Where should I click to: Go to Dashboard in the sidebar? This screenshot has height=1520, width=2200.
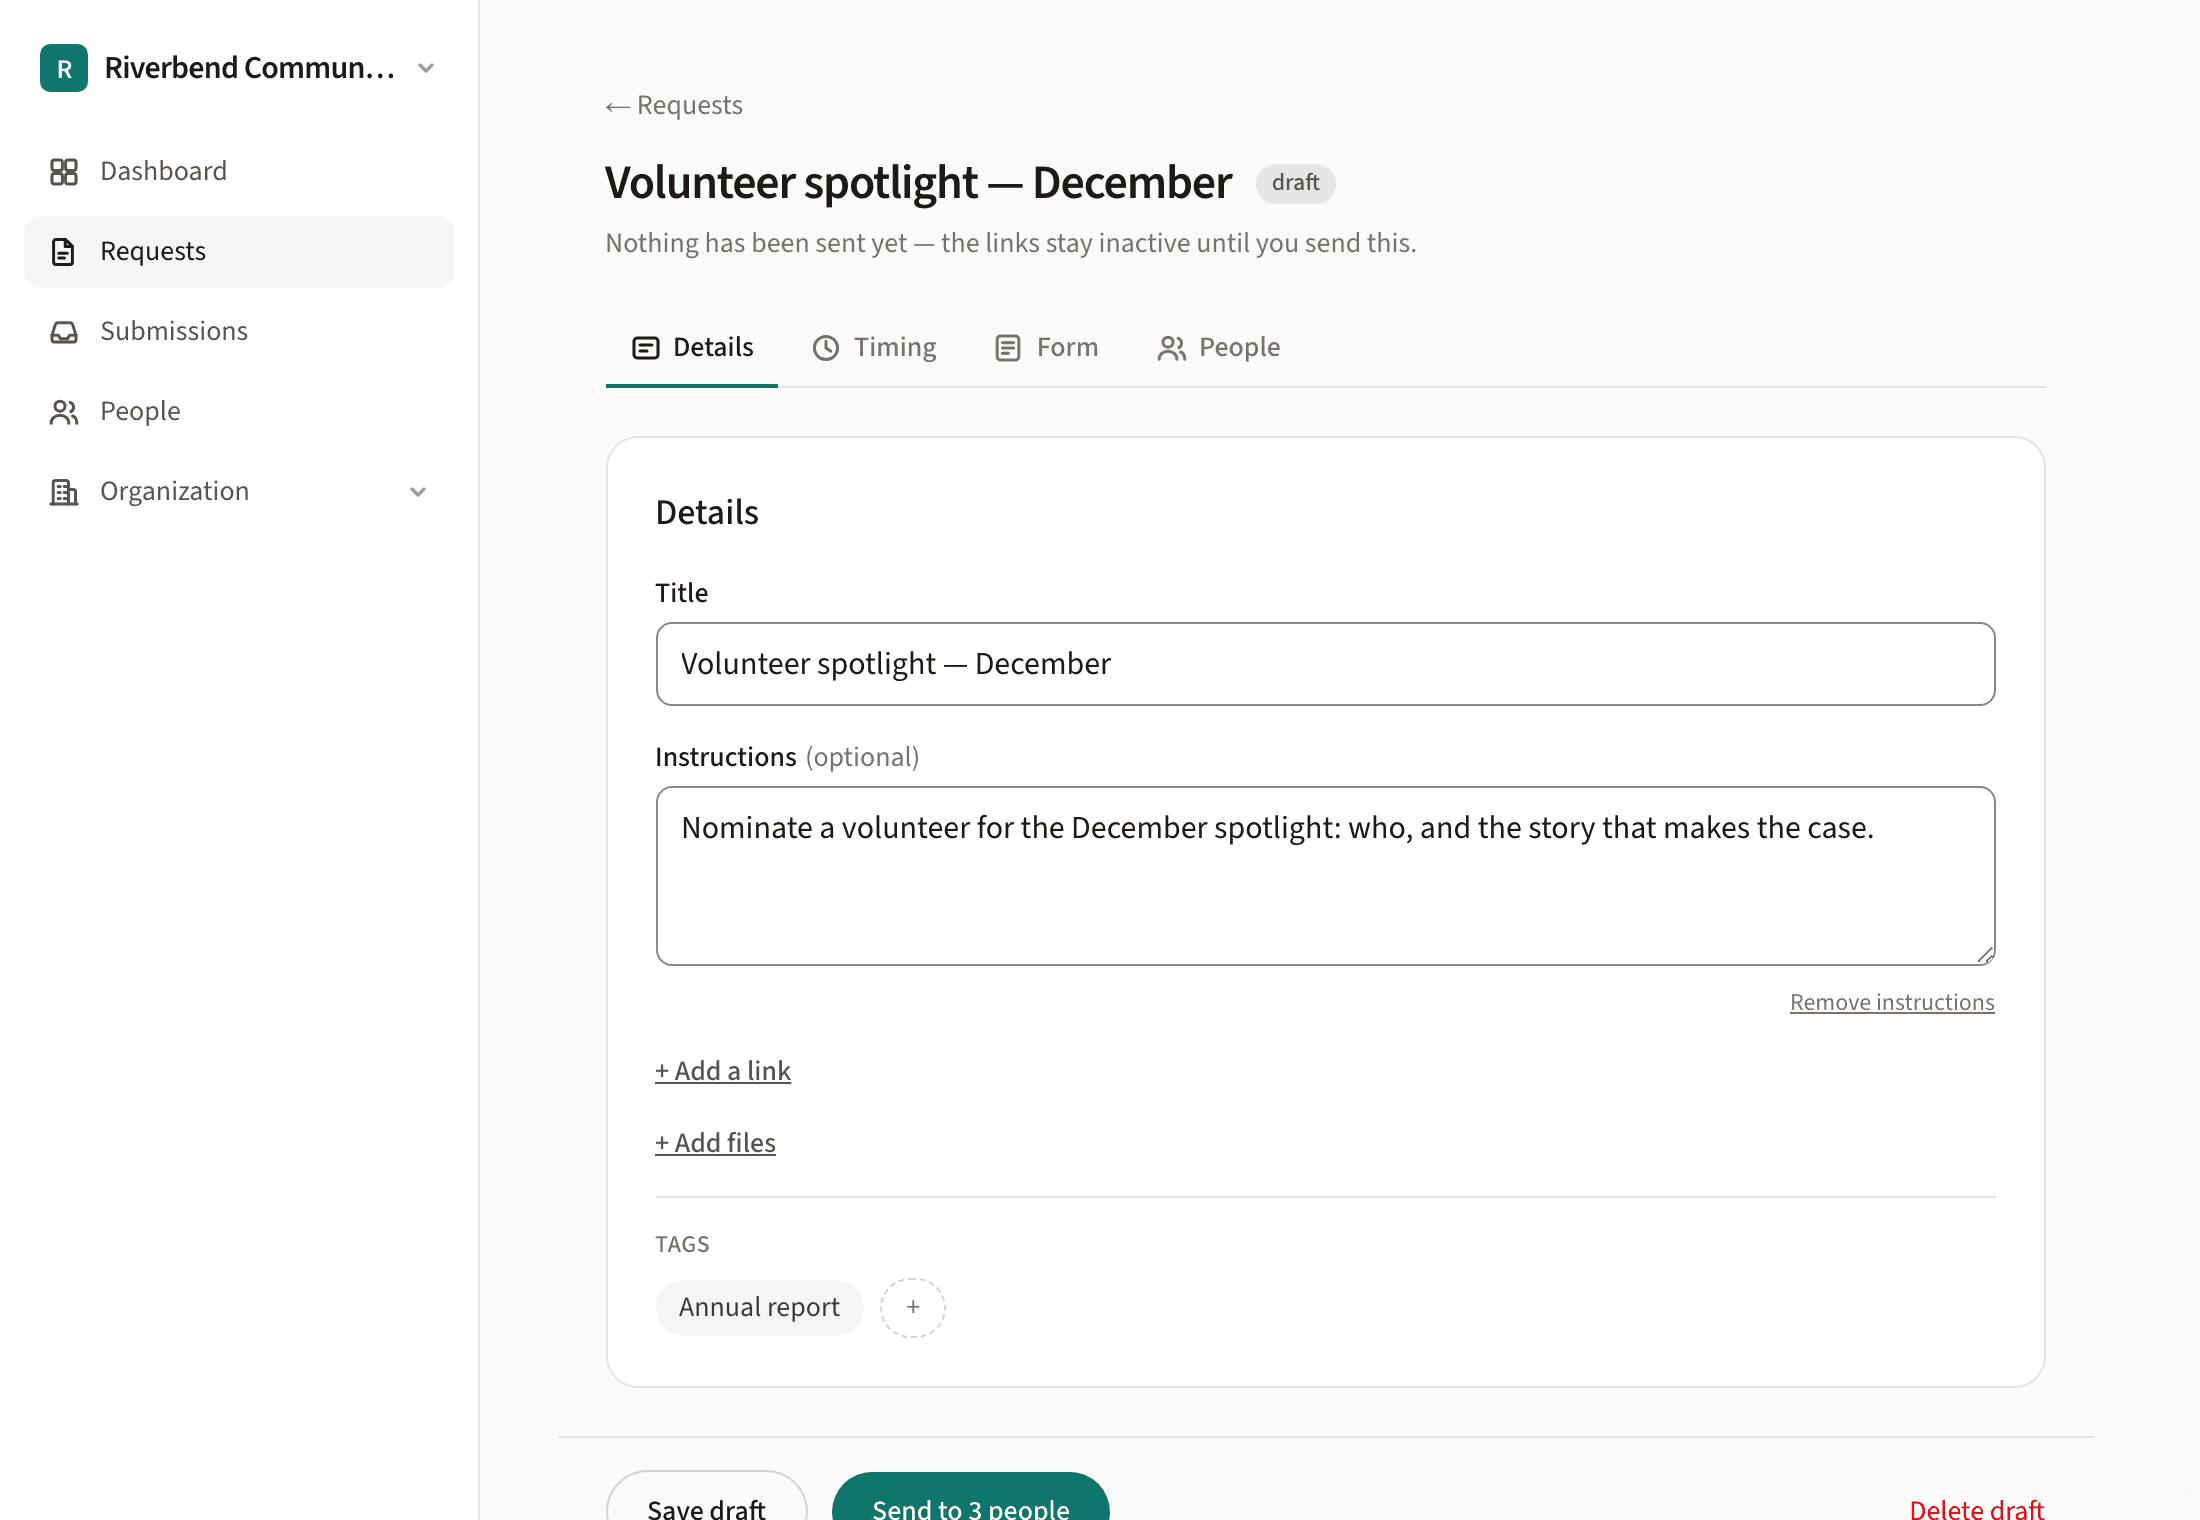pyautogui.click(x=239, y=172)
